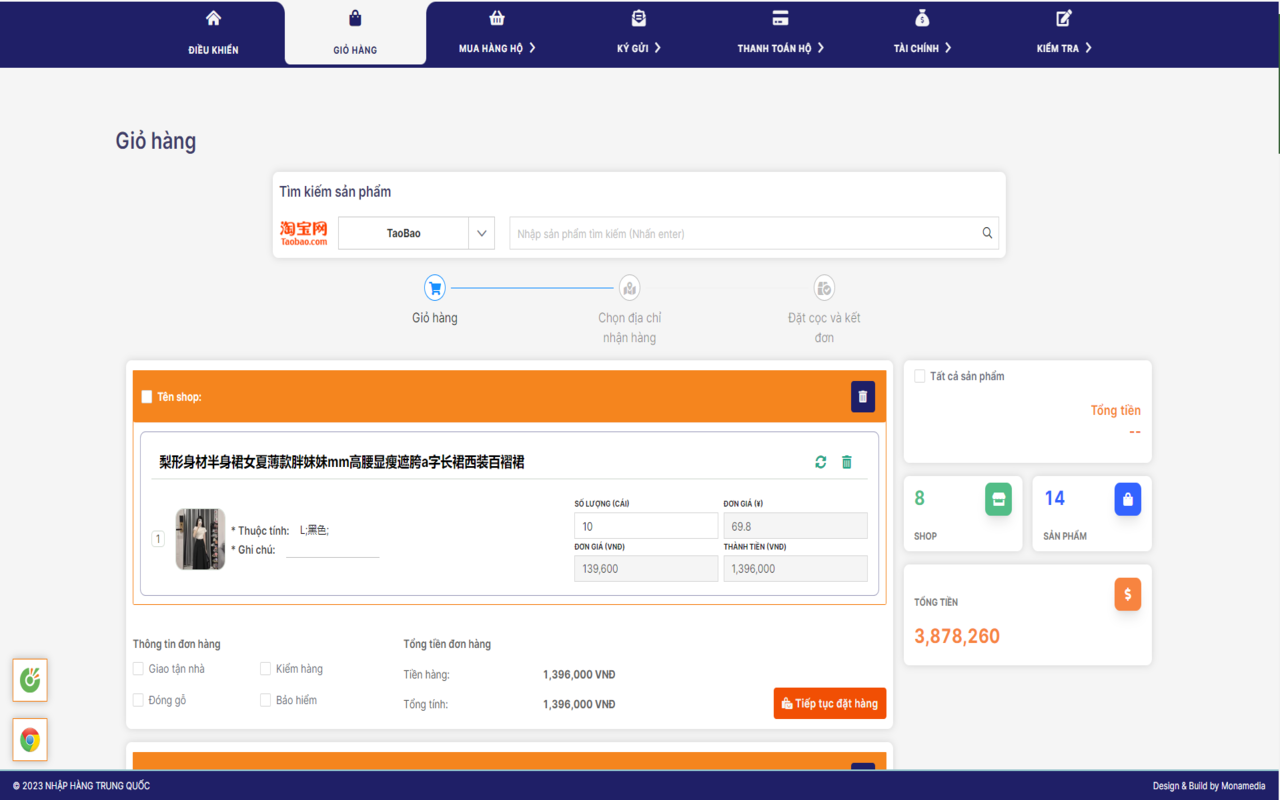Image resolution: width=1280 pixels, height=800 pixels.
Task: Expand the Thanh toán hộ menu arrow
Action: [x=821, y=48]
